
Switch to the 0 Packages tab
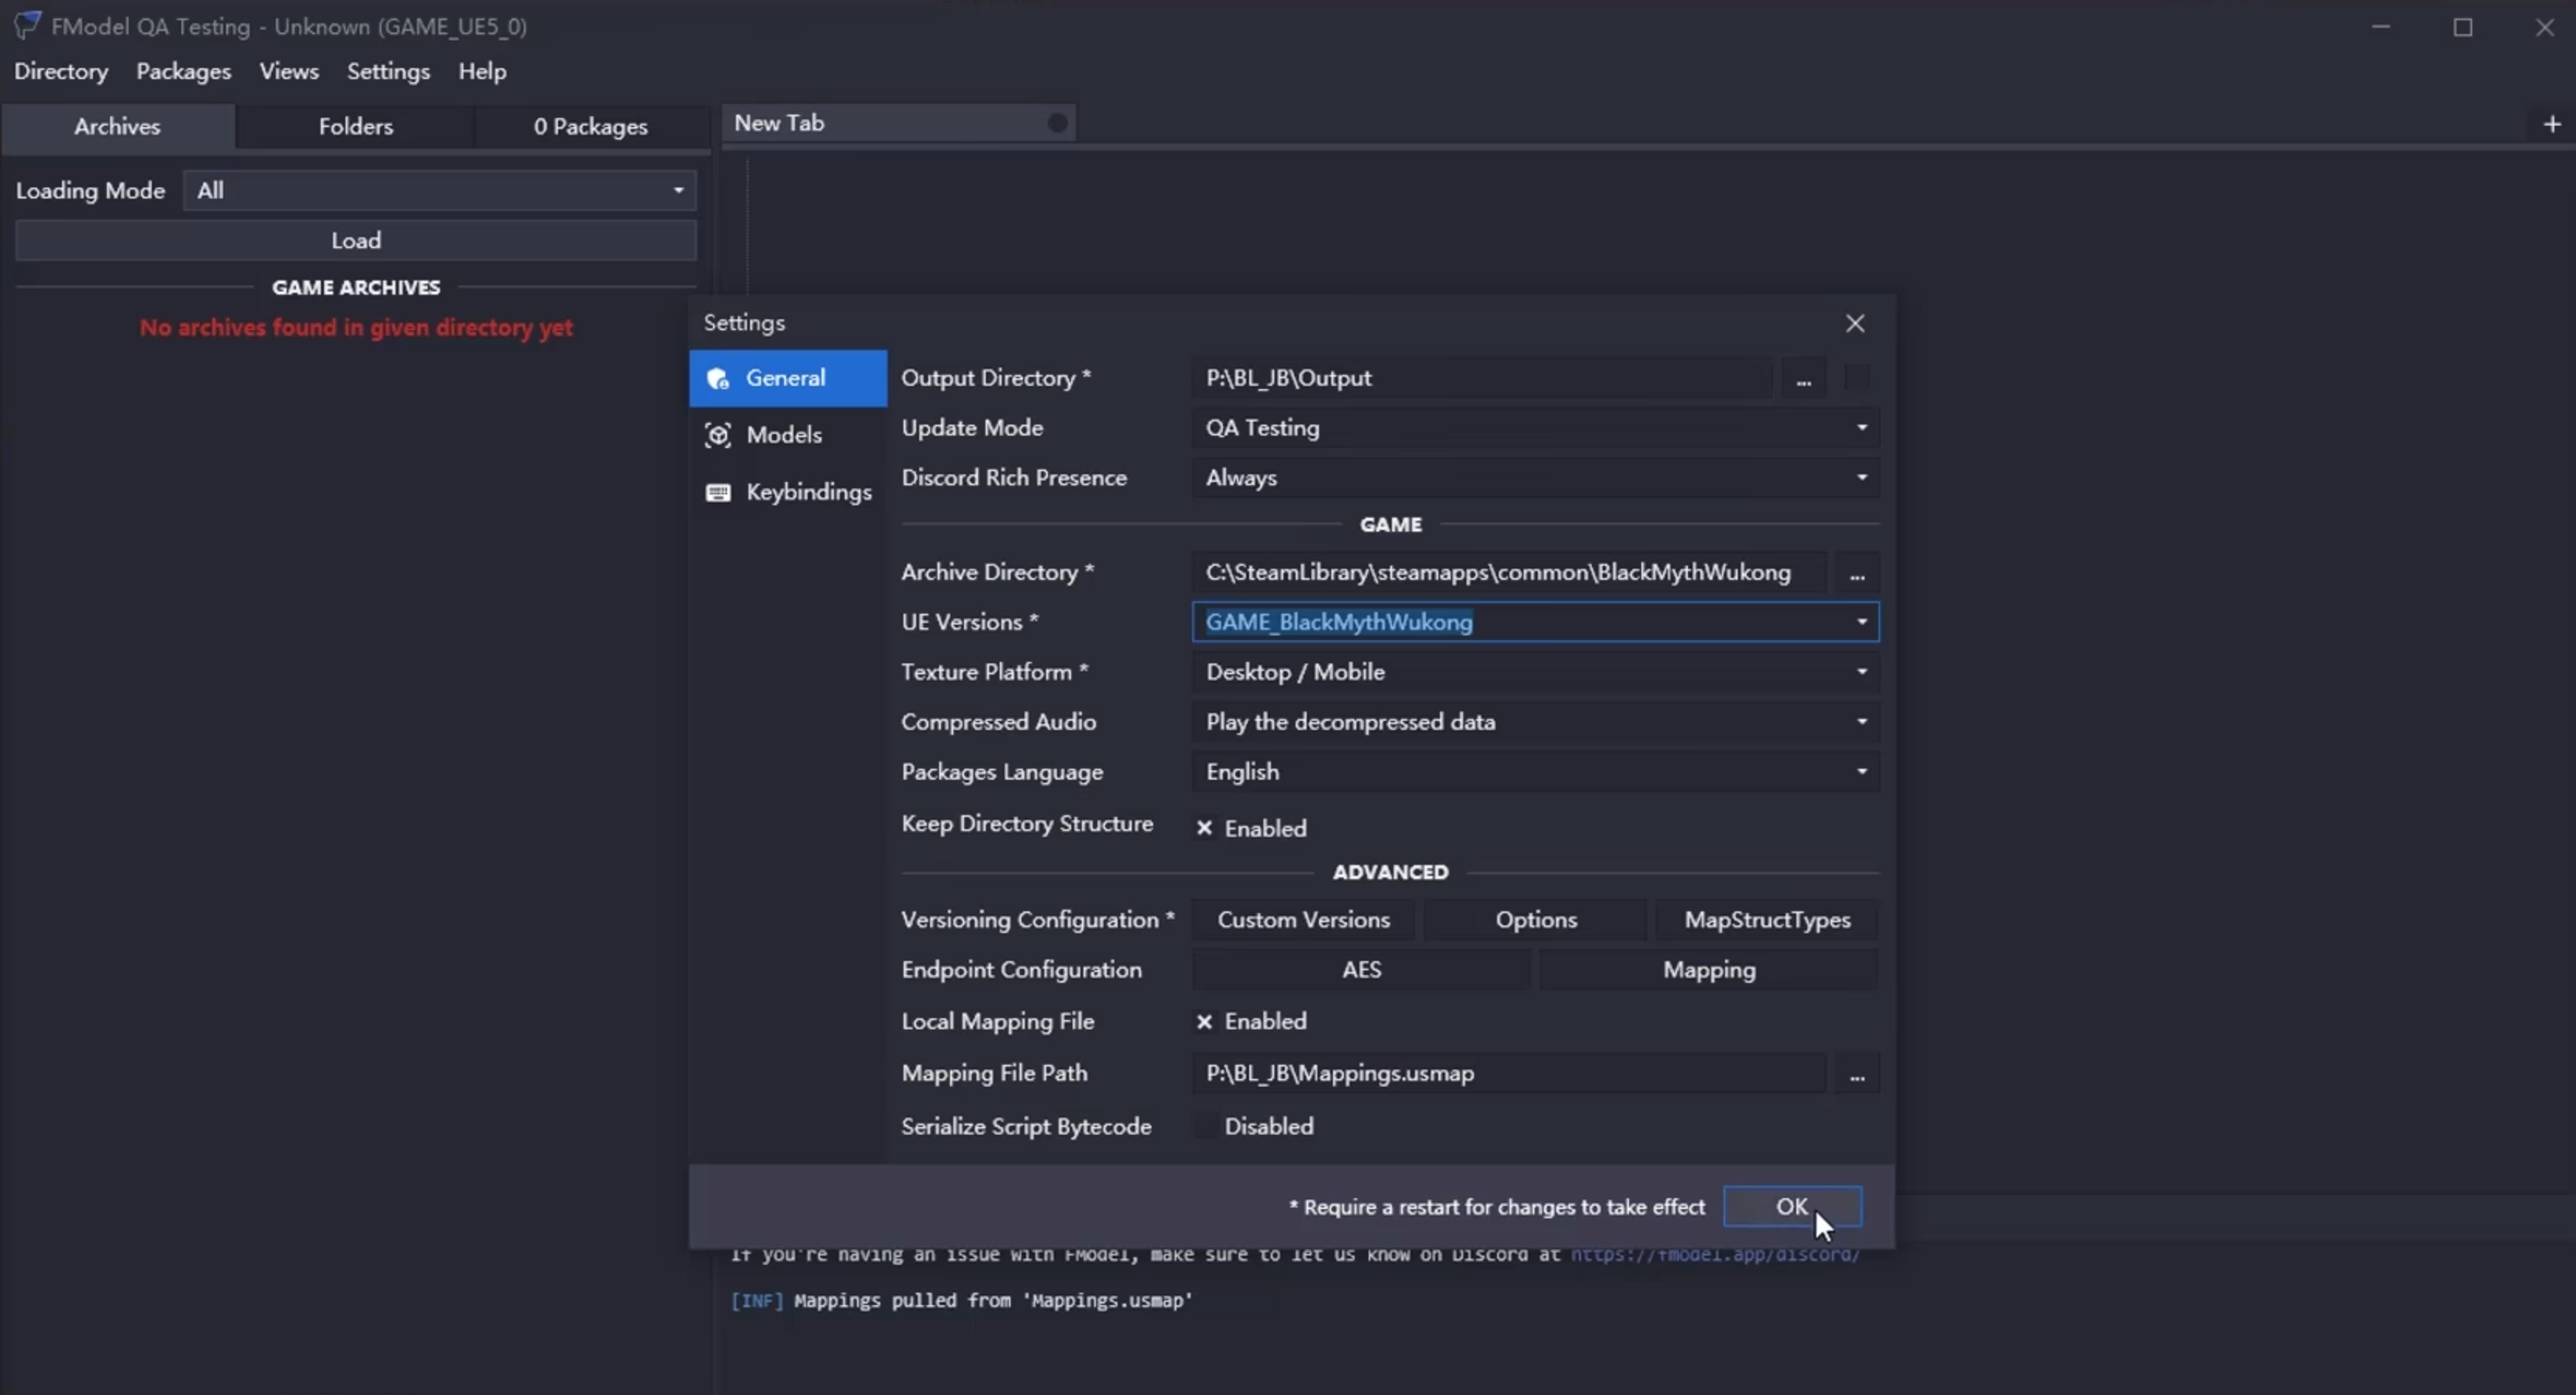coord(590,126)
